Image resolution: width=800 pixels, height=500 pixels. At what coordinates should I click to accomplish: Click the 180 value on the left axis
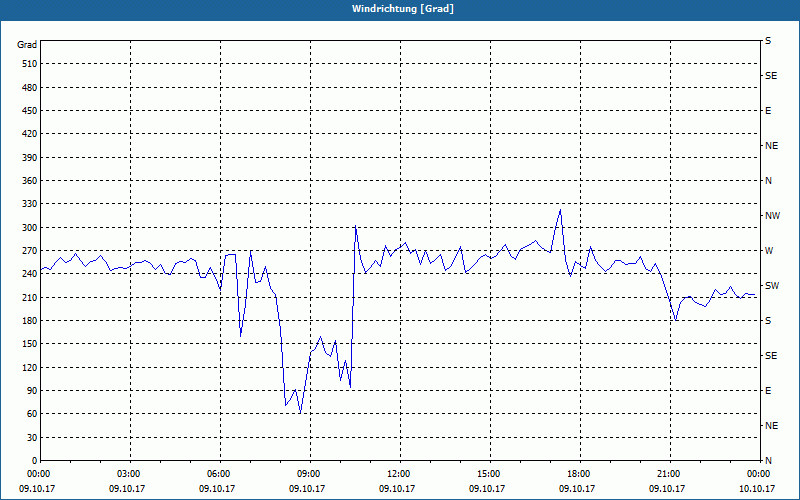[x=30, y=321]
